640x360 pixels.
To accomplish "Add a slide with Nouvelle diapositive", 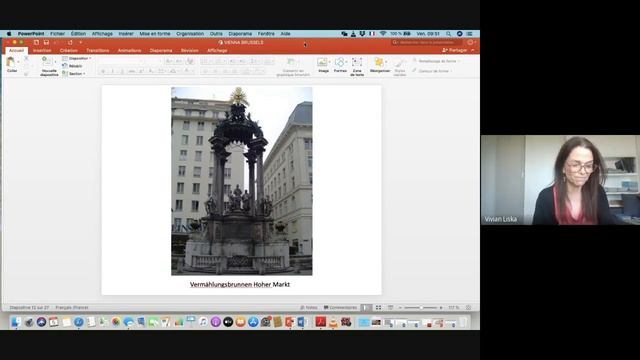I will [x=47, y=62].
